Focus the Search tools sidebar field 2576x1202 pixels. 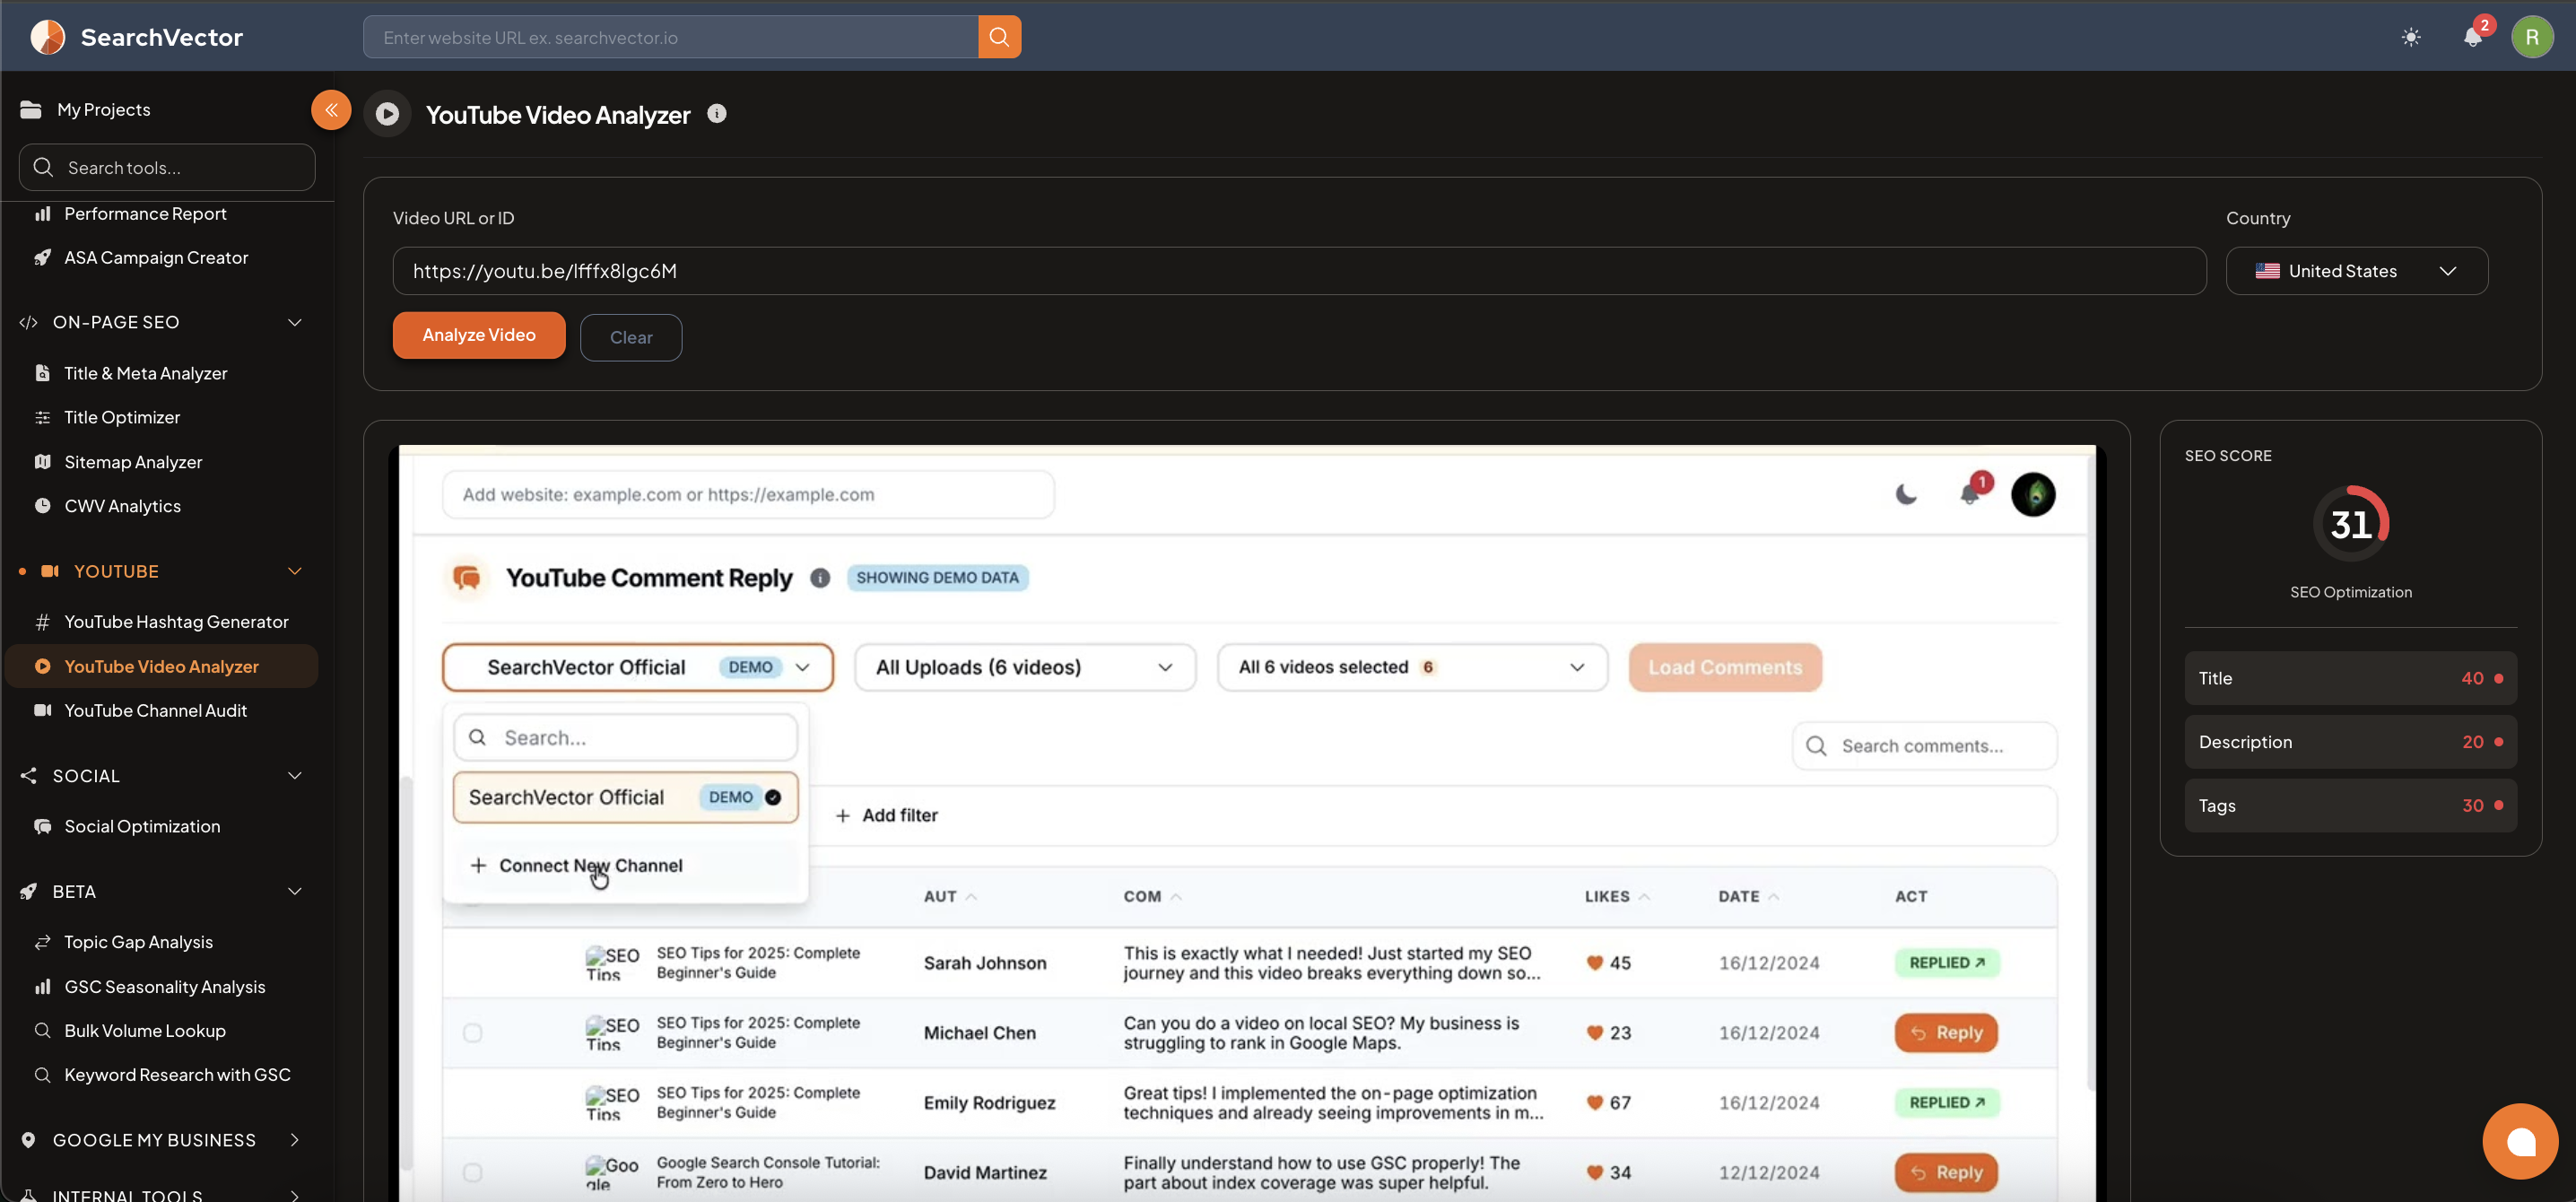pos(167,167)
